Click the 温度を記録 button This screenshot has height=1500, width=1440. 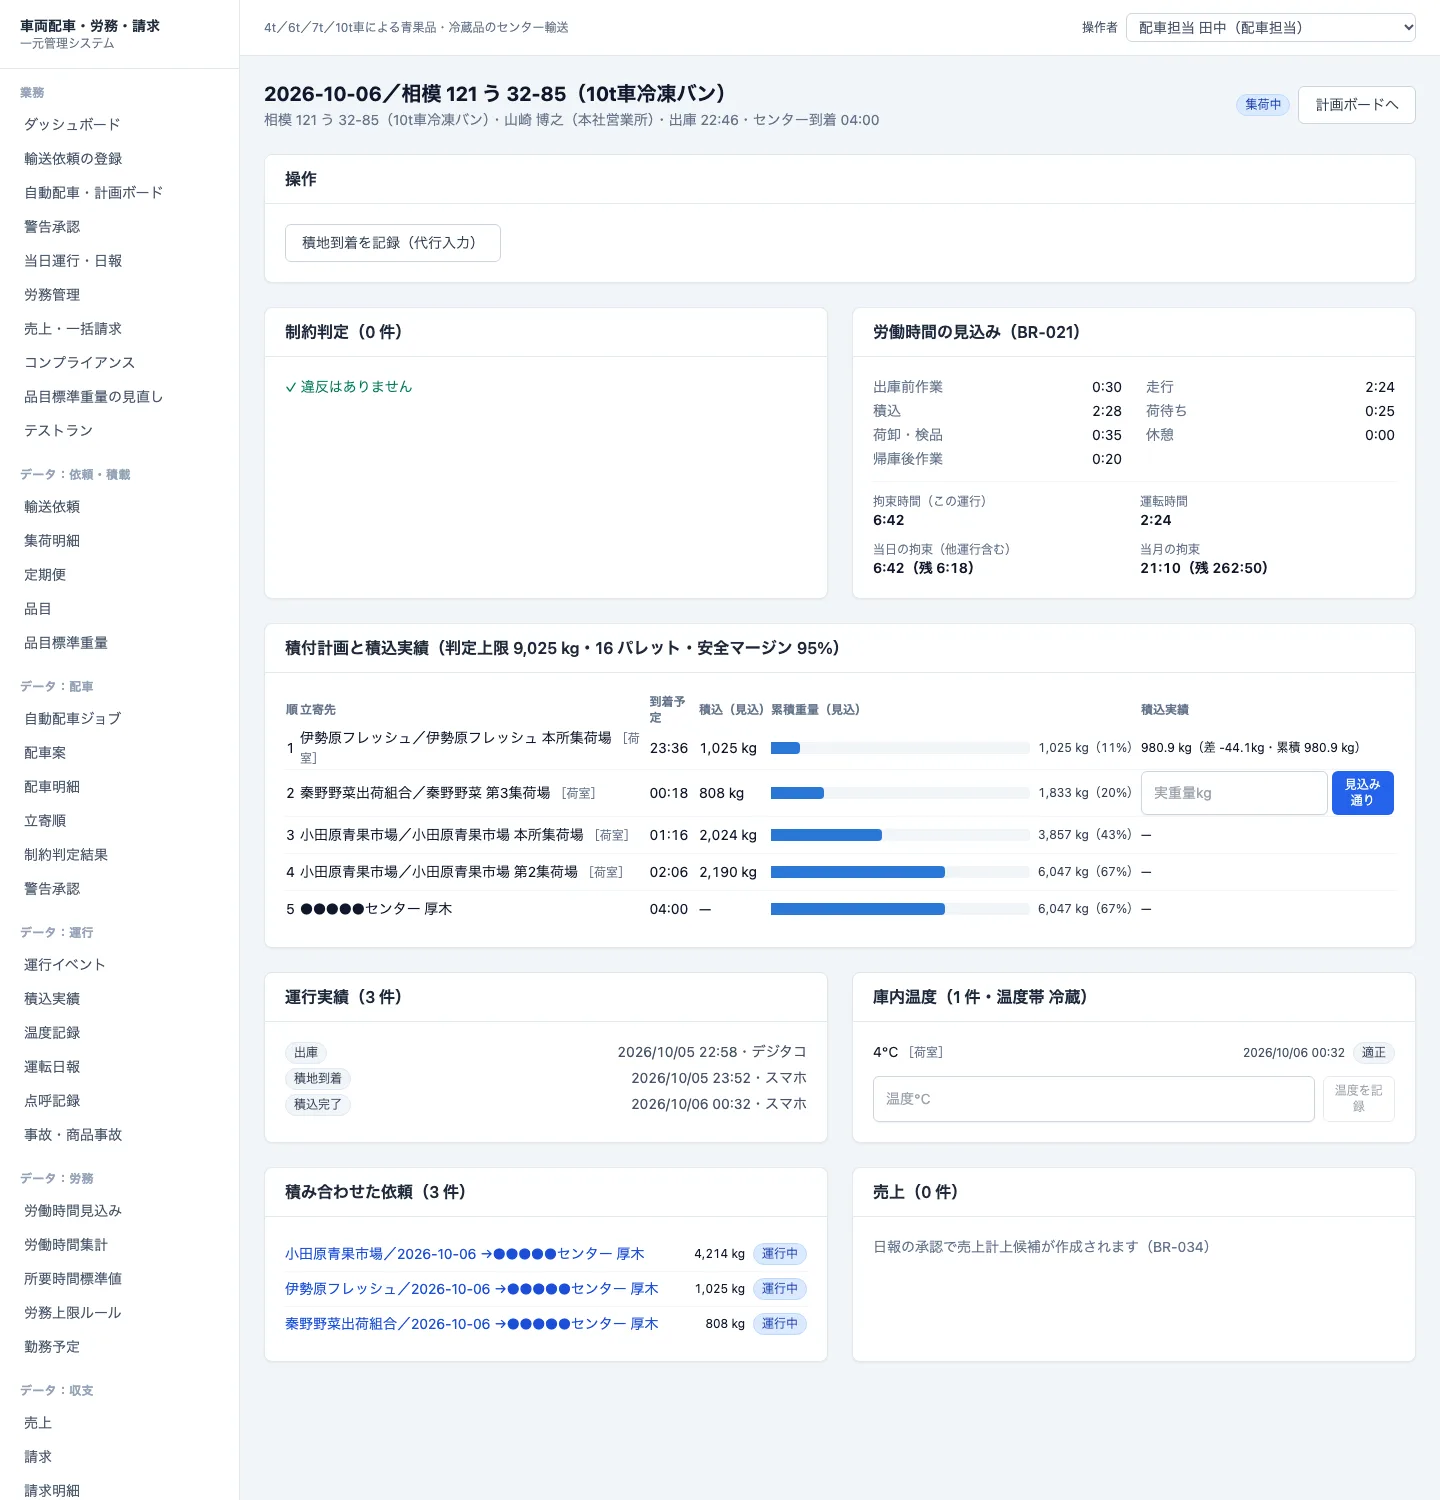[1358, 1099]
